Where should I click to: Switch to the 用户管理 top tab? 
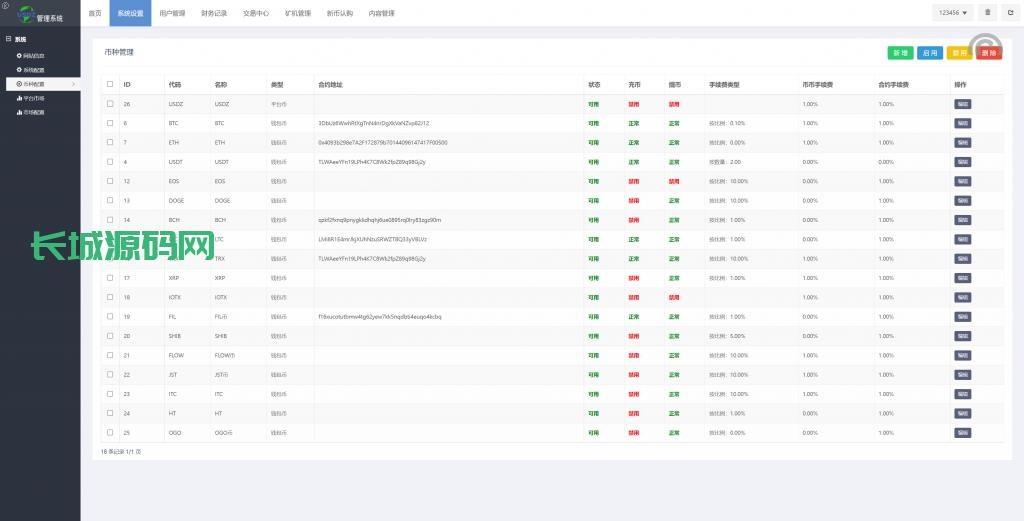tap(172, 13)
